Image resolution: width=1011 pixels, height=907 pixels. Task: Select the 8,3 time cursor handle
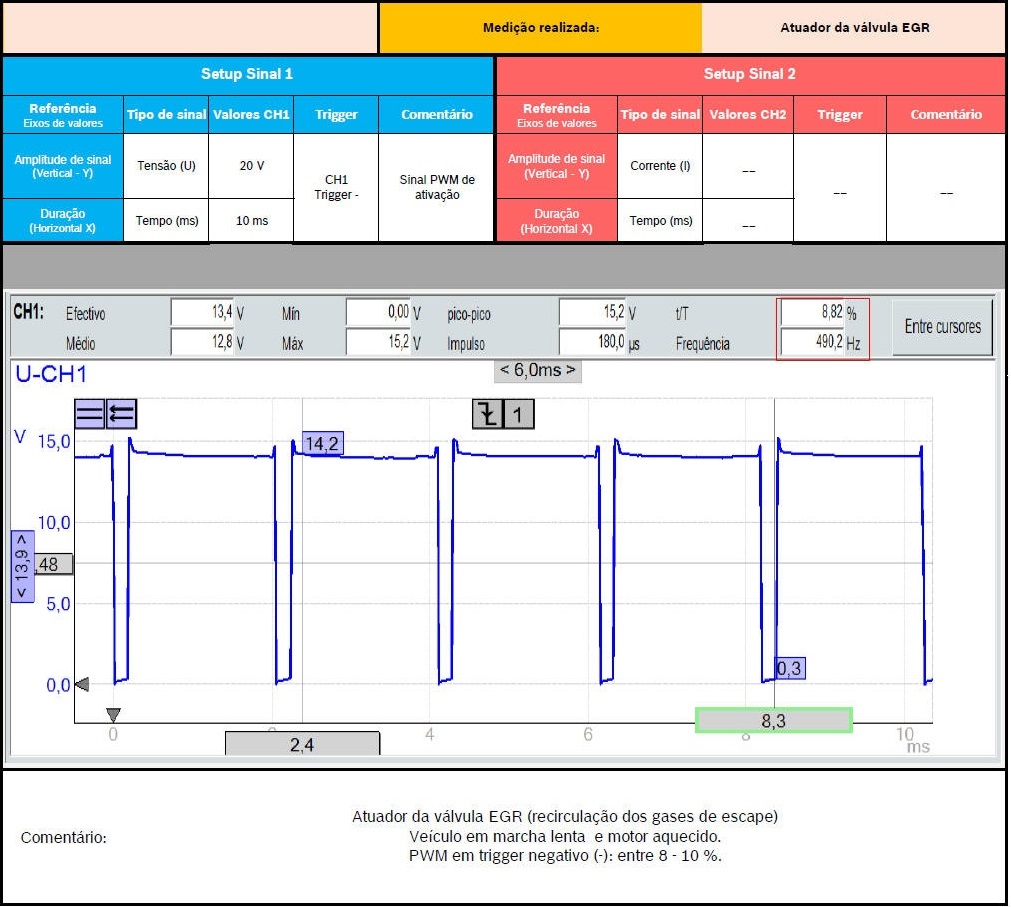[x=773, y=719]
